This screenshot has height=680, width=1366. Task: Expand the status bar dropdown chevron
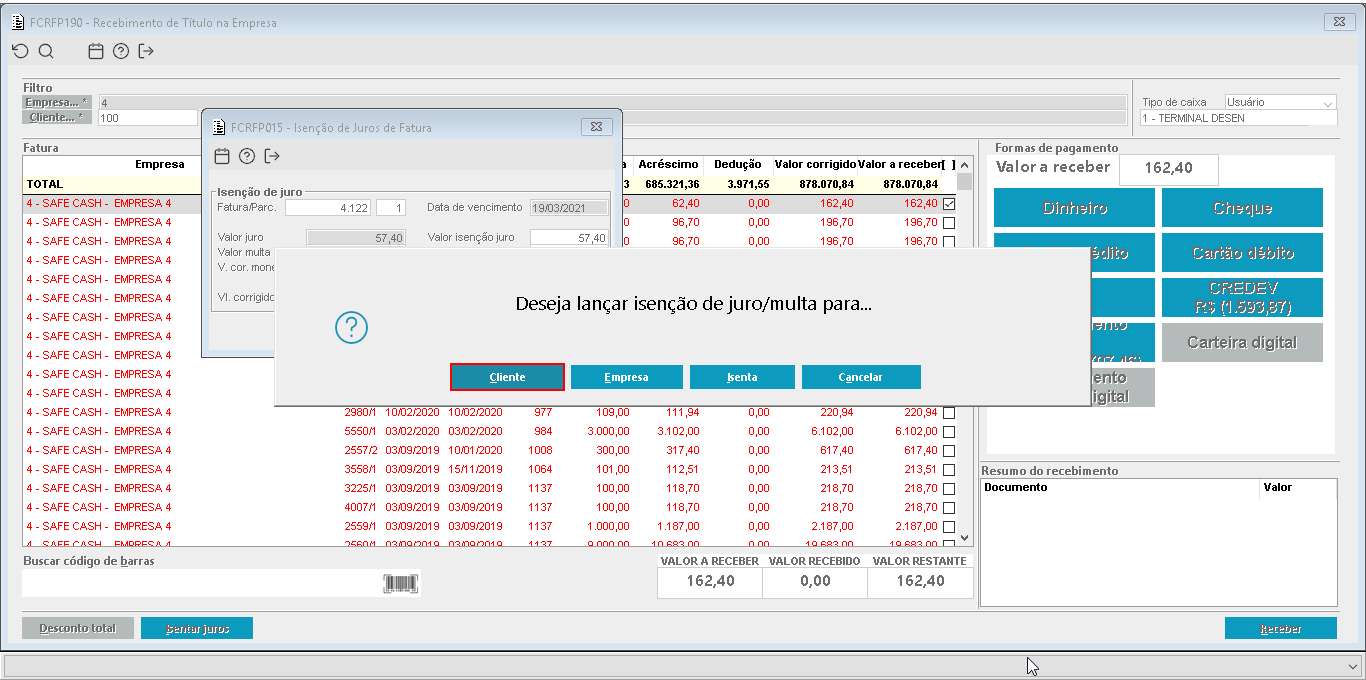(1353, 666)
